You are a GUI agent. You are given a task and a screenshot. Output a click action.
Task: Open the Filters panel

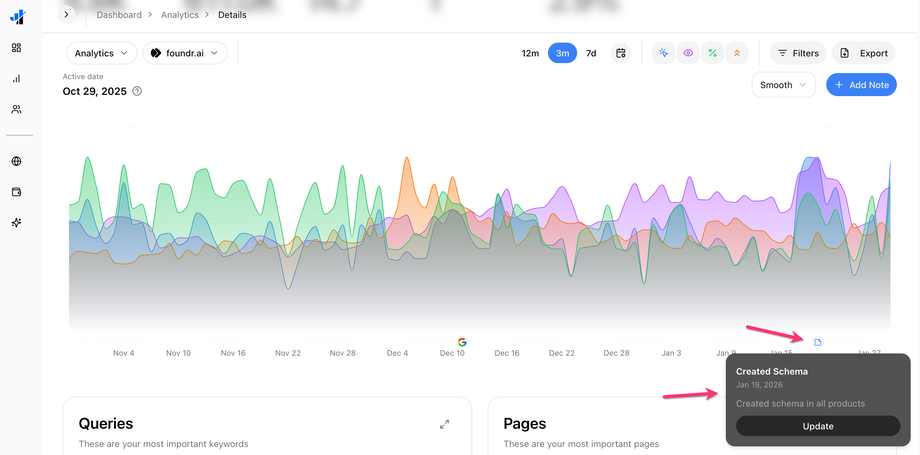point(798,53)
